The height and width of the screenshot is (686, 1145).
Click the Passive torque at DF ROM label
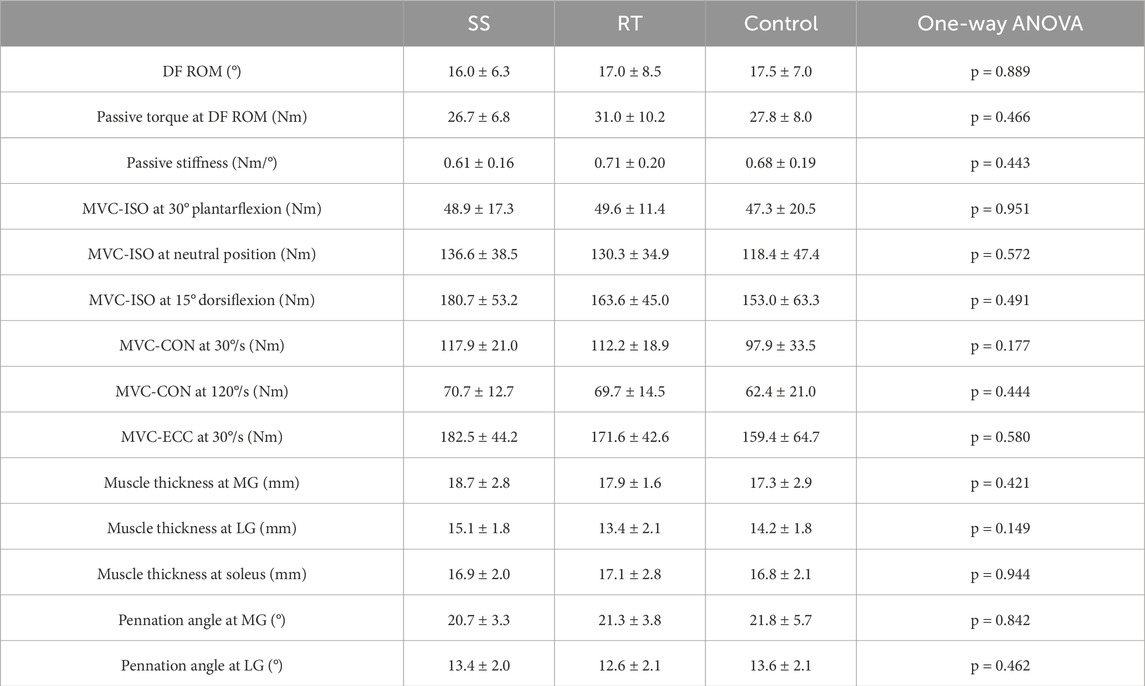click(x=202, y=117)
